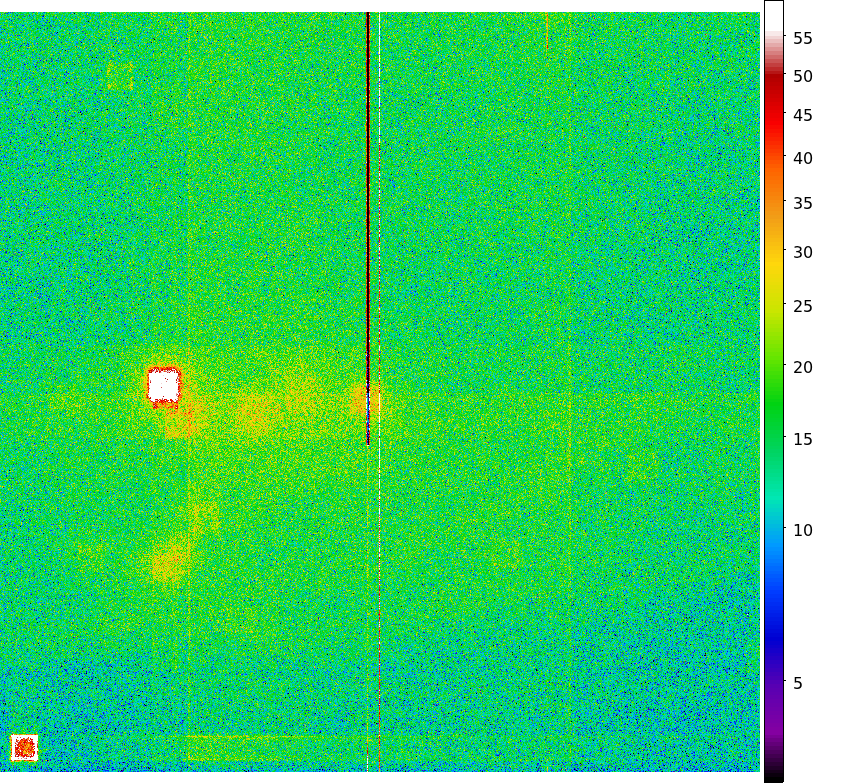
Task: Click the yellow hot spot below the white square
Action: (166, 563)
